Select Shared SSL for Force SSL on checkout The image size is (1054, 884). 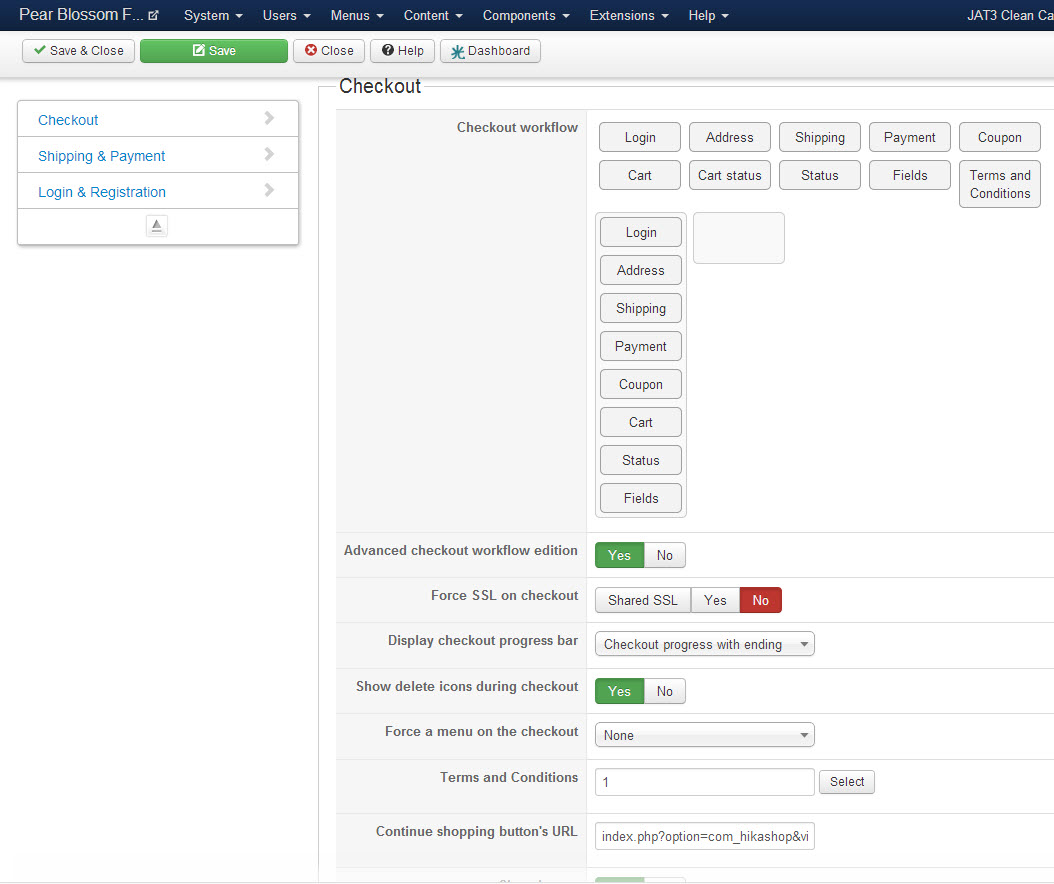[x=643, y=600]
